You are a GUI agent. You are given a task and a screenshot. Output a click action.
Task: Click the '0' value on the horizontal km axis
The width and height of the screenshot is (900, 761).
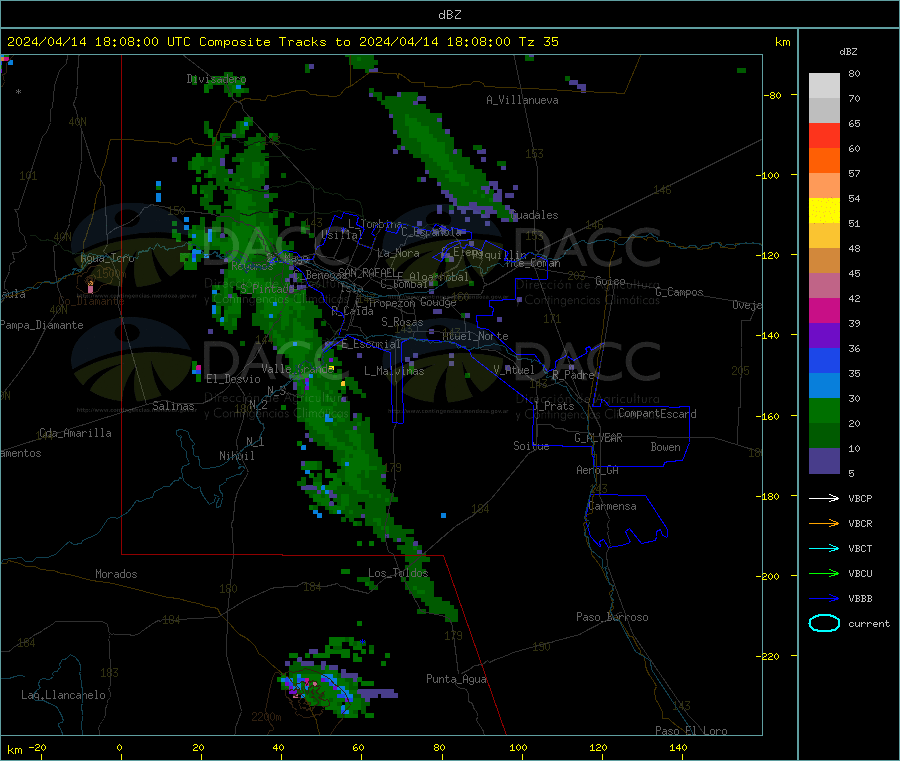(119, 747)
